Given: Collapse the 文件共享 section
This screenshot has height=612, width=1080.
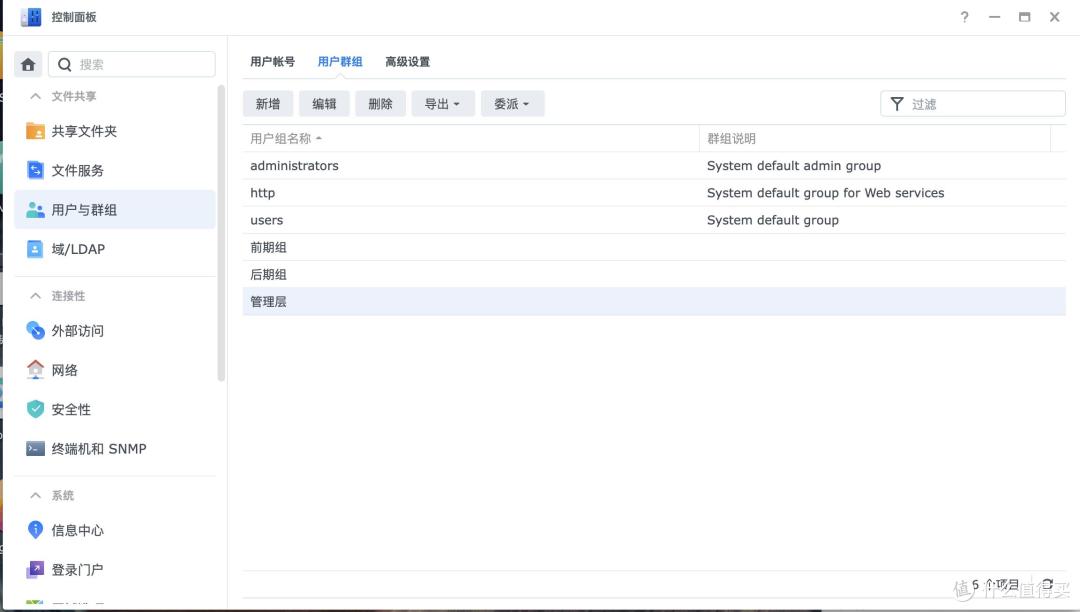Looking at the screenshot, I should click(35, 96).
